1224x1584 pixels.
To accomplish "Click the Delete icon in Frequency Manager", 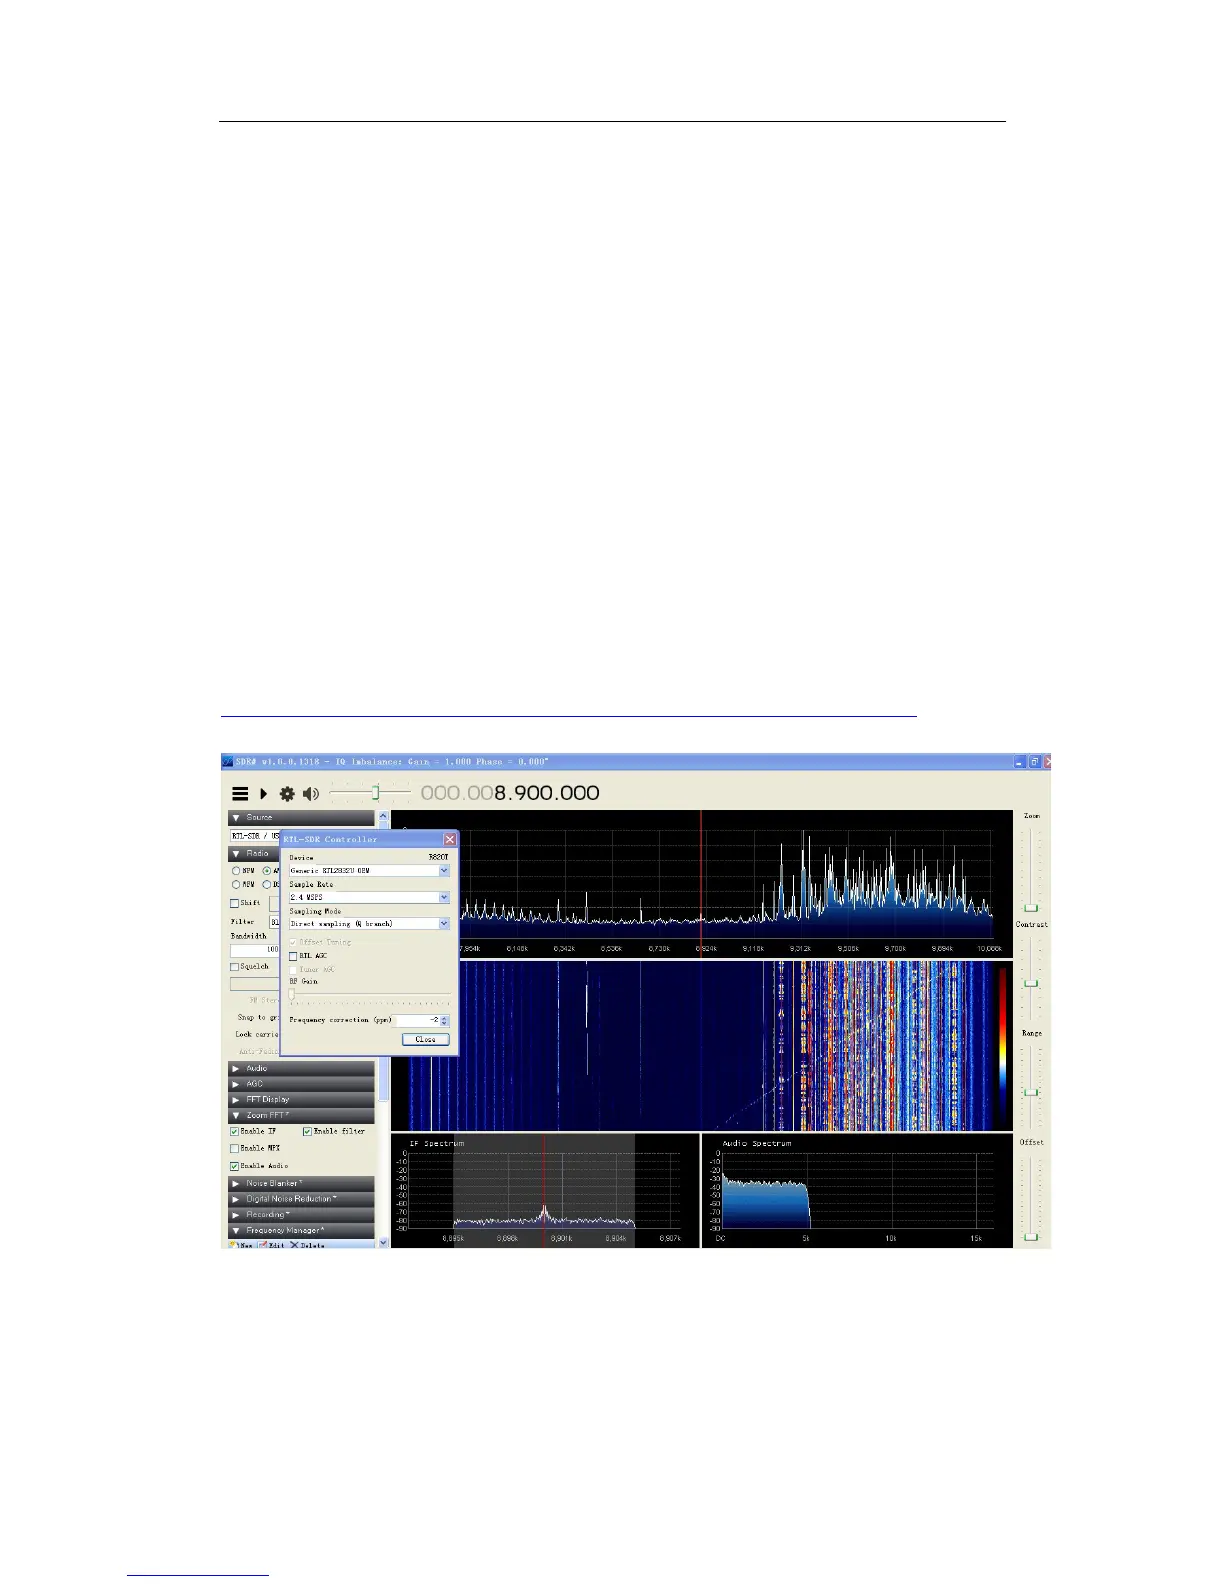I will (308, 1245).
